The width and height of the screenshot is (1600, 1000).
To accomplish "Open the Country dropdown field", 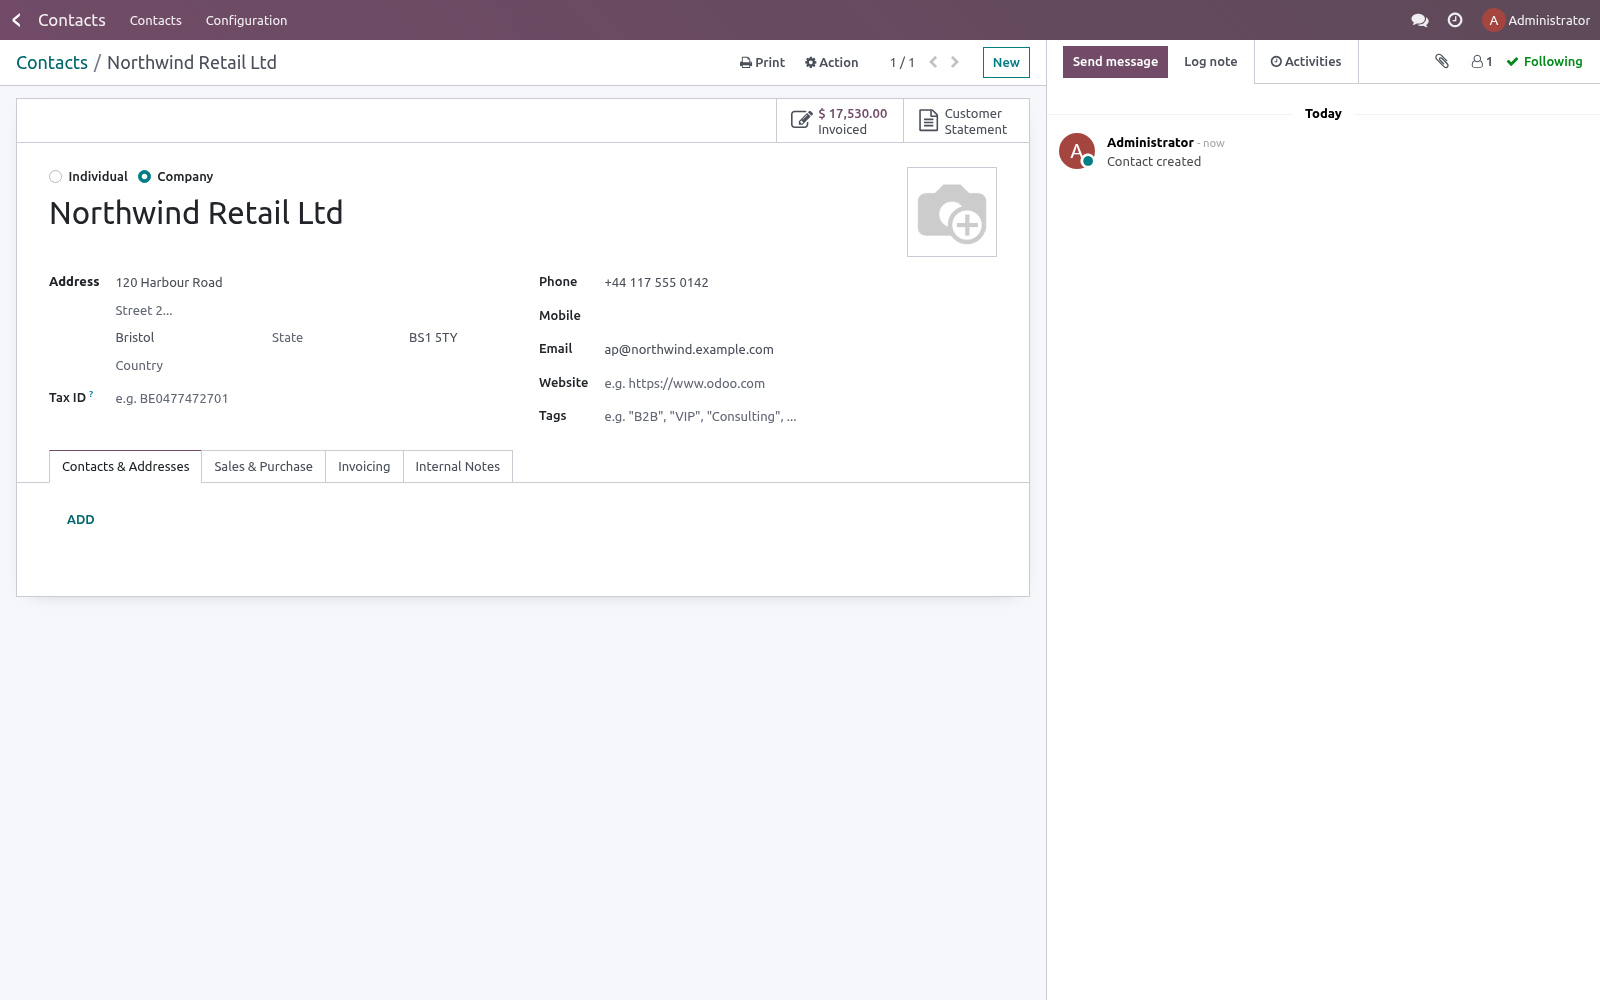I will (310, 366).
